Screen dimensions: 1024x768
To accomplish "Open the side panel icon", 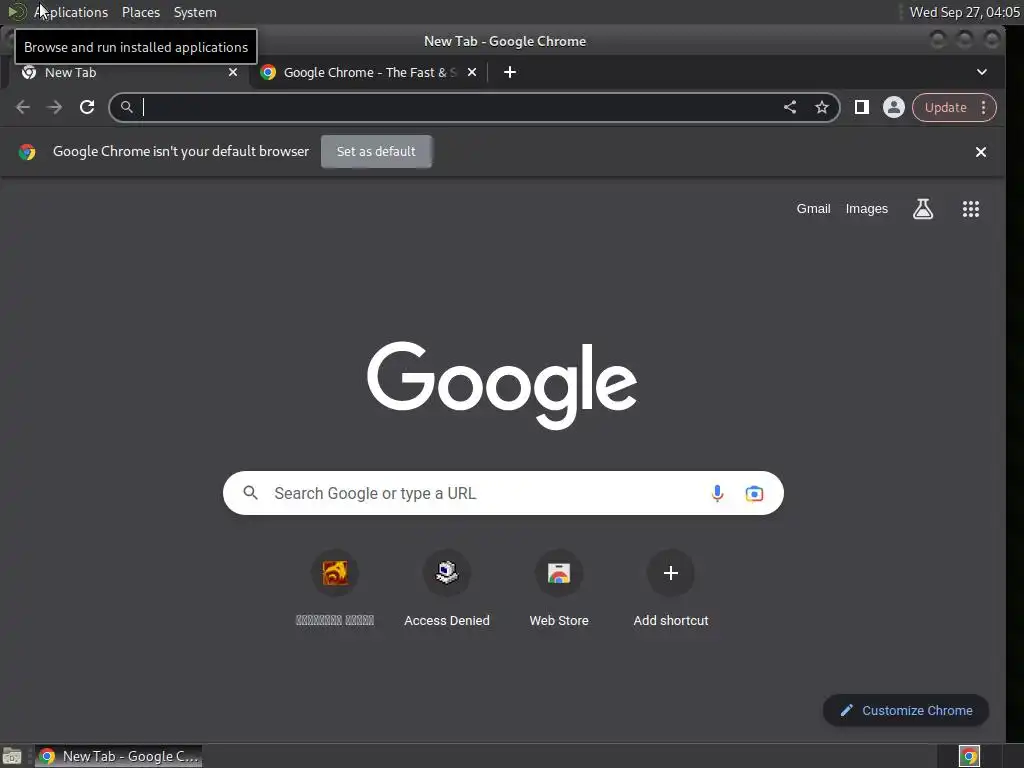I will point(861,107).
